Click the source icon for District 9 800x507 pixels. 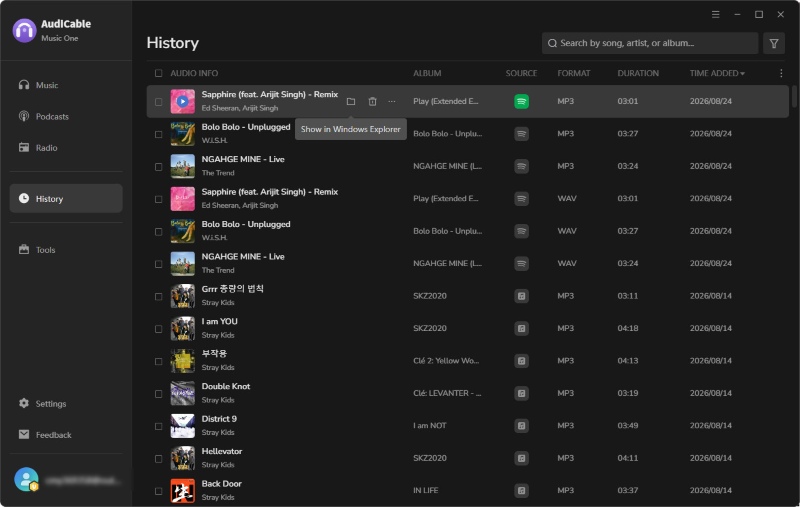[521, 426]
